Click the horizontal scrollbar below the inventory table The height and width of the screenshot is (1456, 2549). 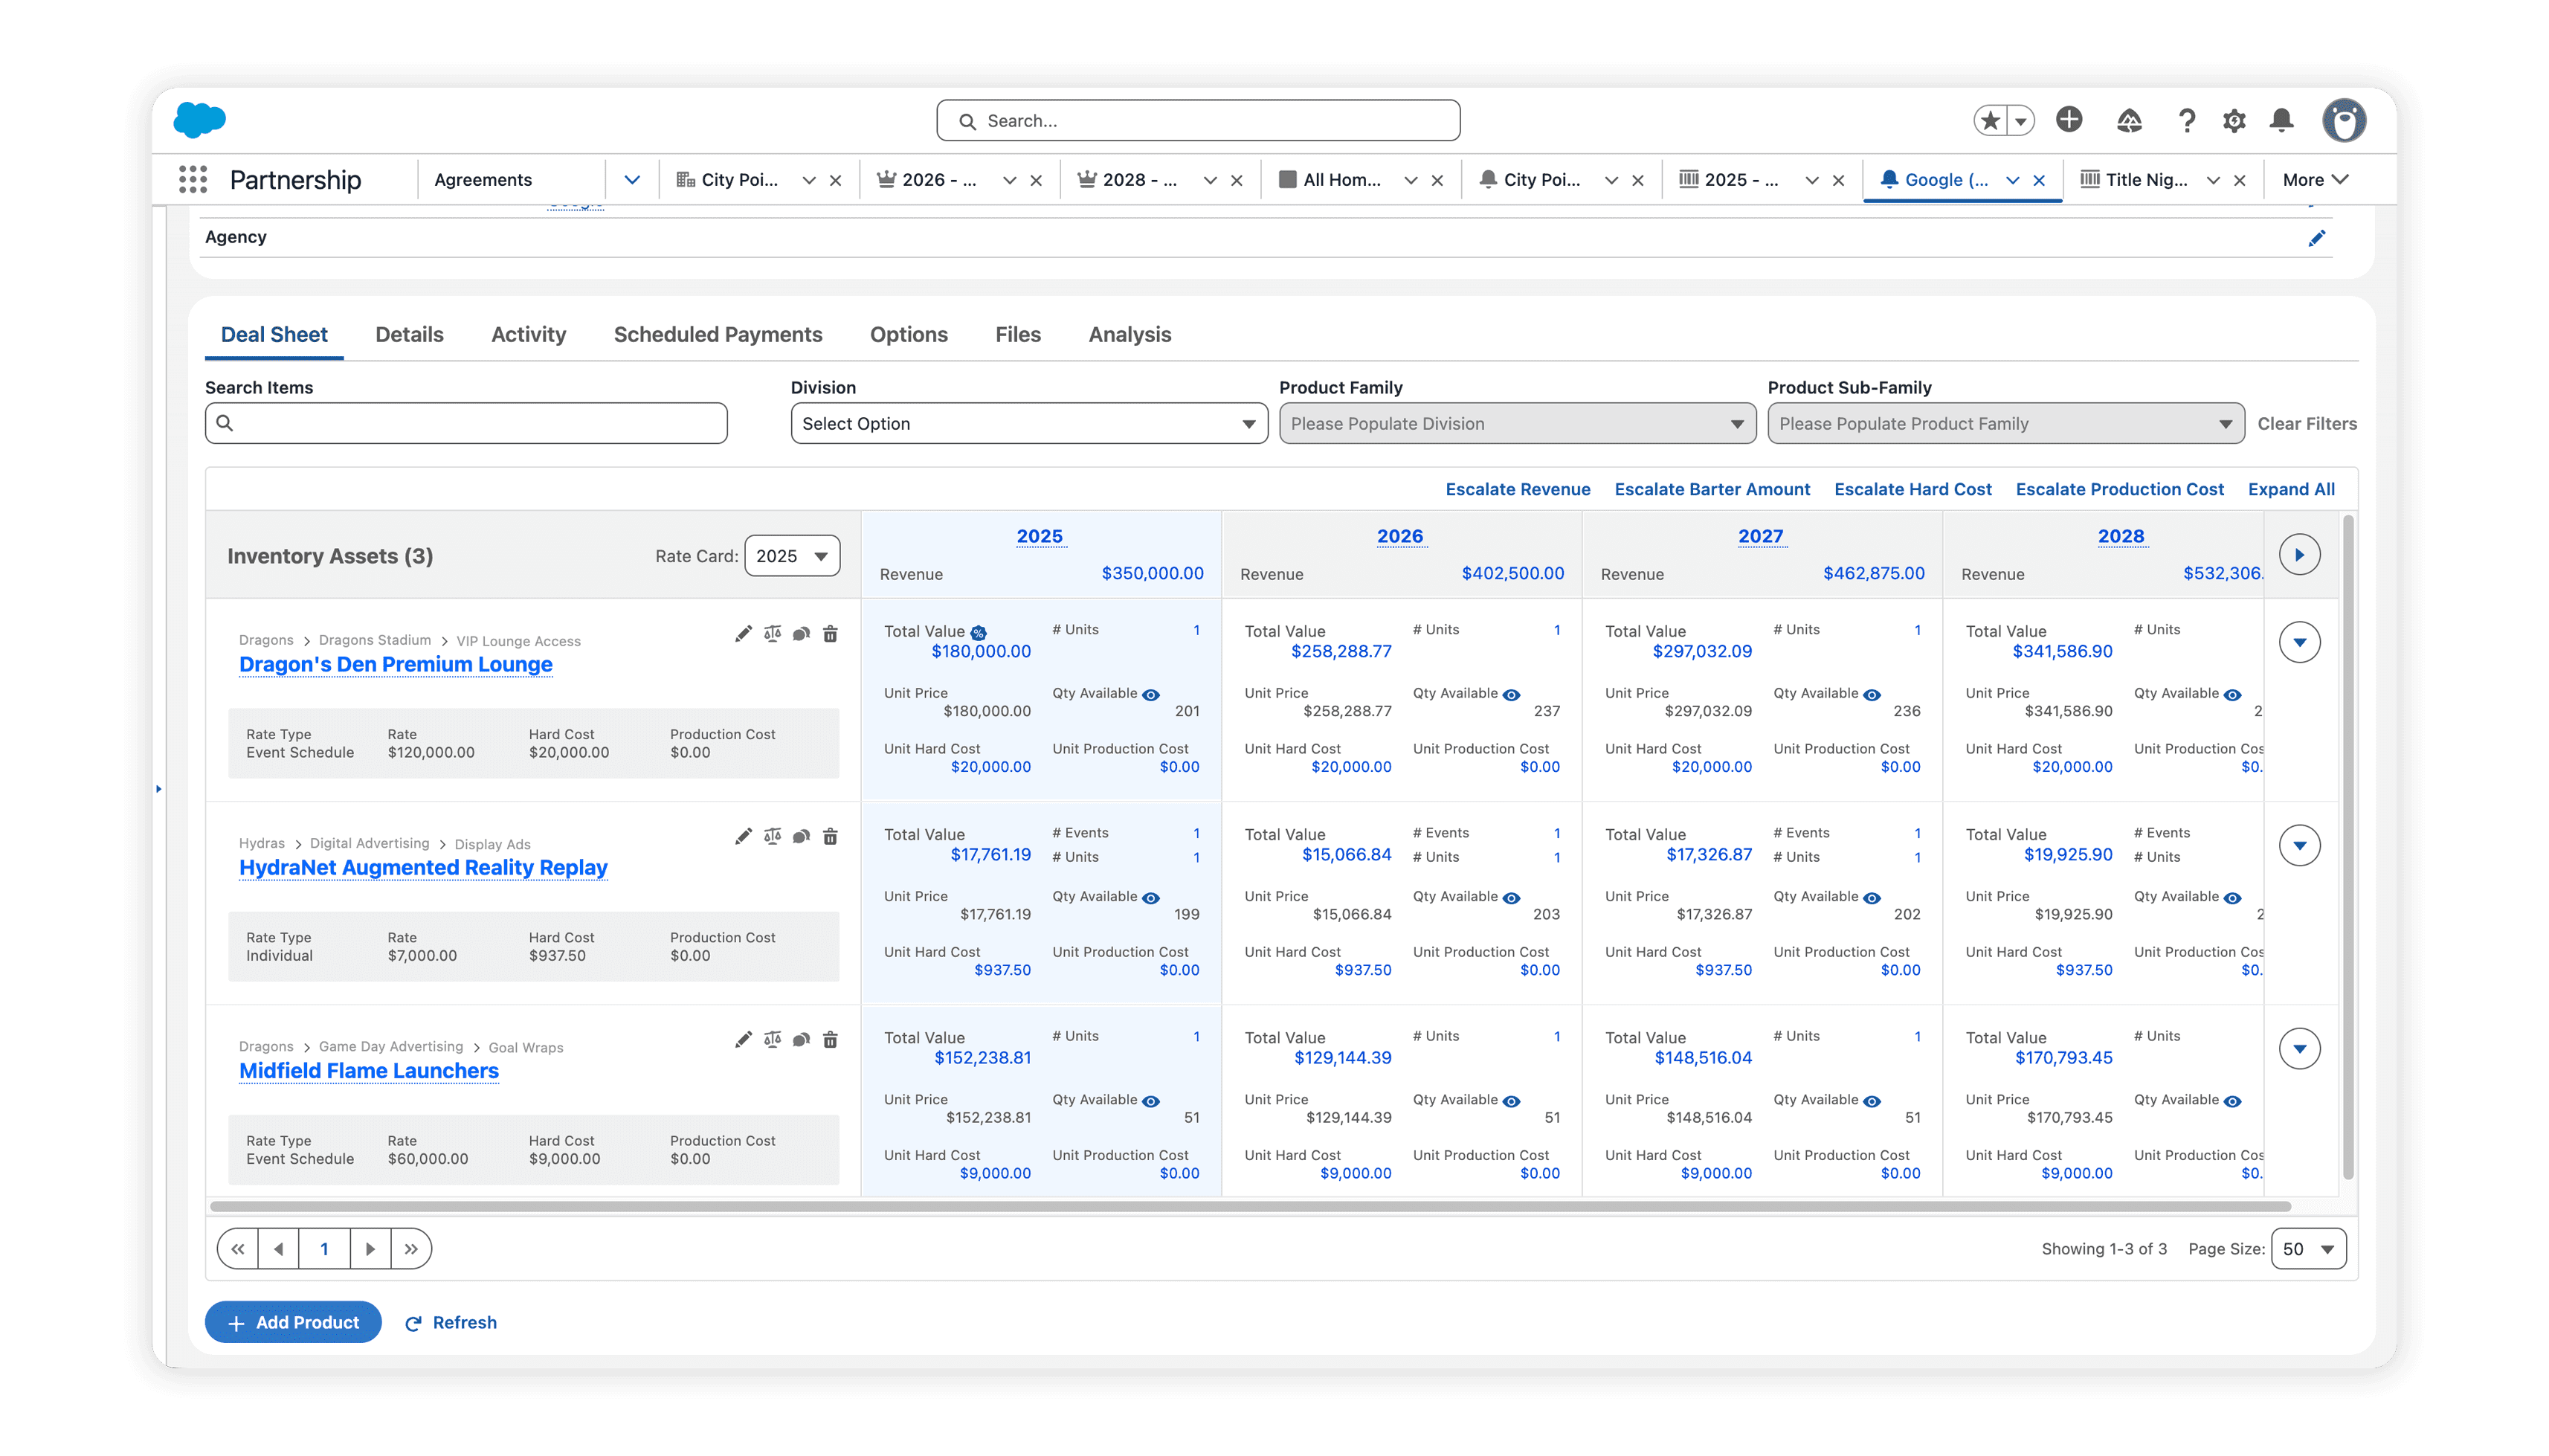pos(1250,1206)
